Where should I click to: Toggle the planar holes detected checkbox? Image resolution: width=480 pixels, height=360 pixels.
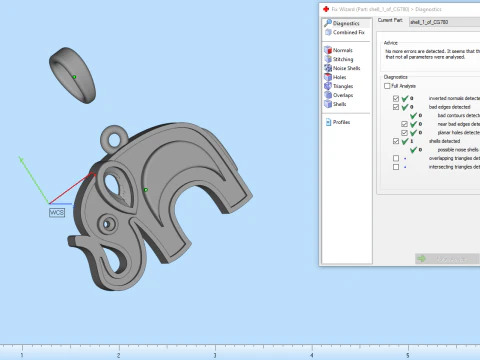(404, 133)
